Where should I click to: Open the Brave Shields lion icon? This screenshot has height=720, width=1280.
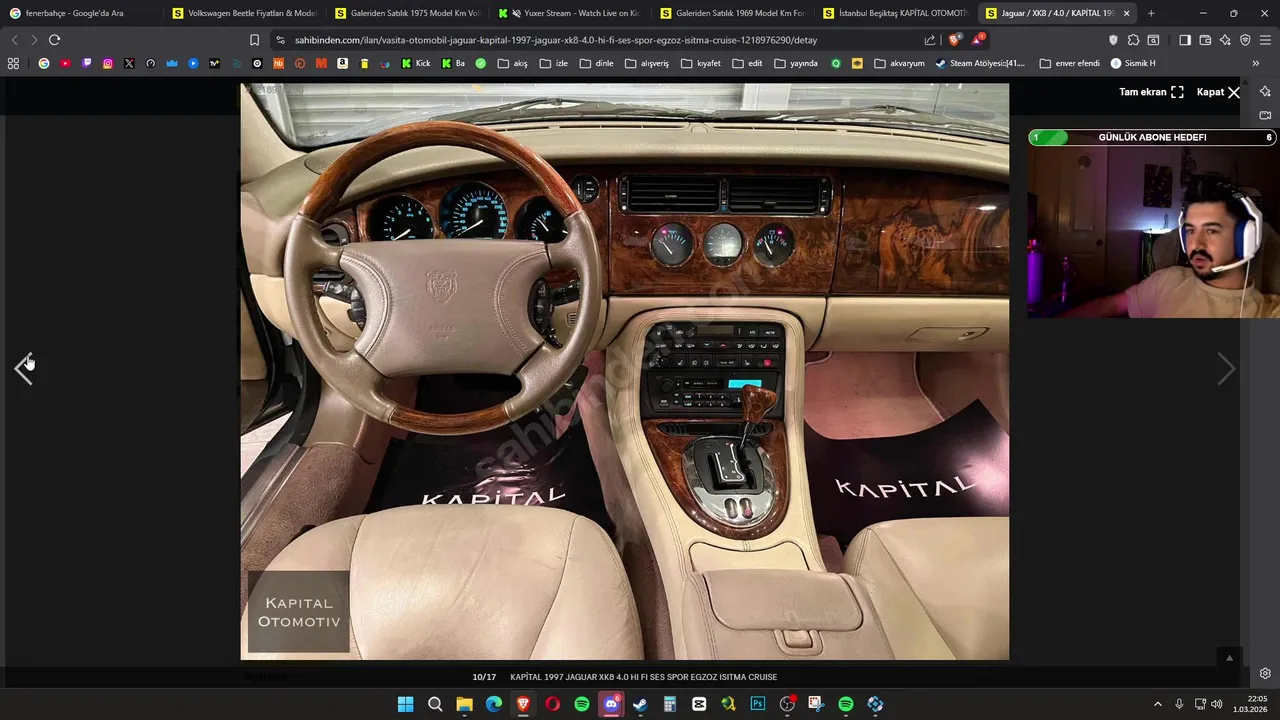[955, 40]
